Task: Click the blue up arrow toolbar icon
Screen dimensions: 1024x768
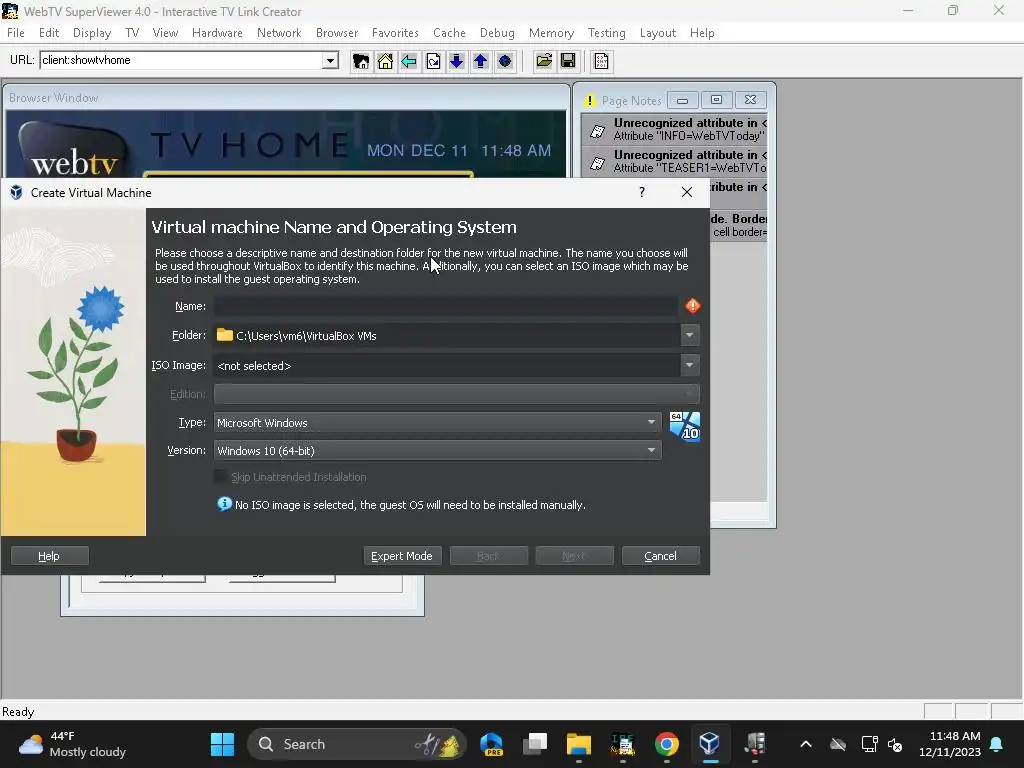Action: point(481,61)
